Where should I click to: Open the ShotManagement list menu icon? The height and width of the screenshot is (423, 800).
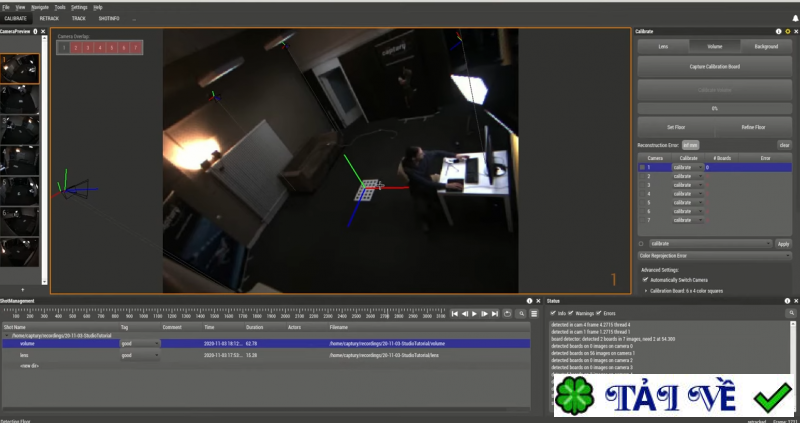click(534, 314)
